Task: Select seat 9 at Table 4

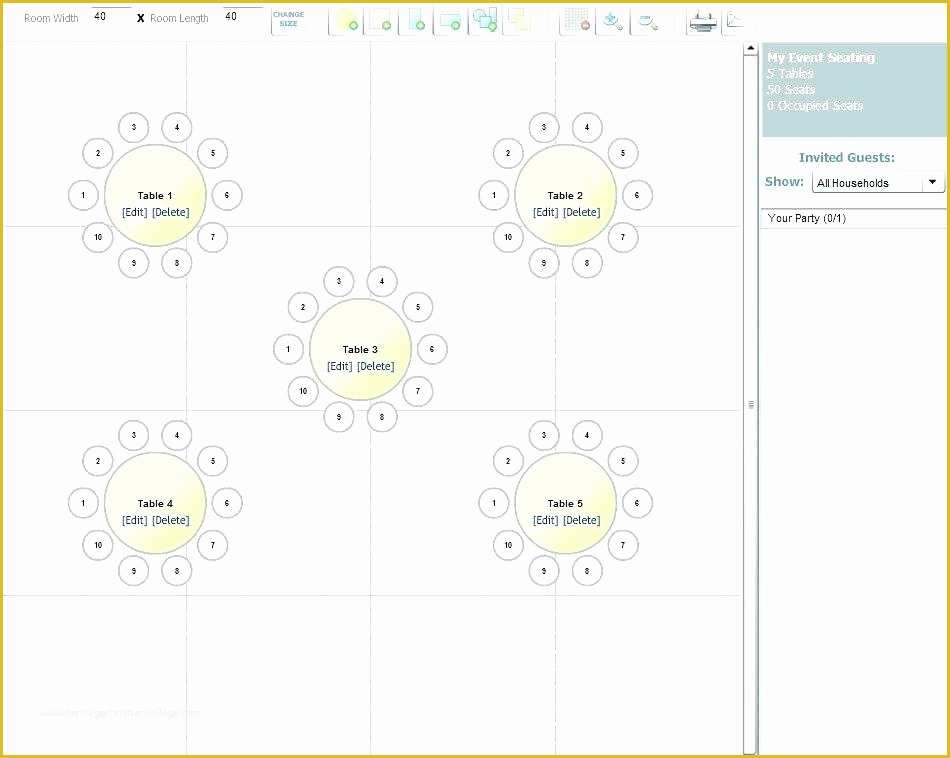Action: click(134, 571)
